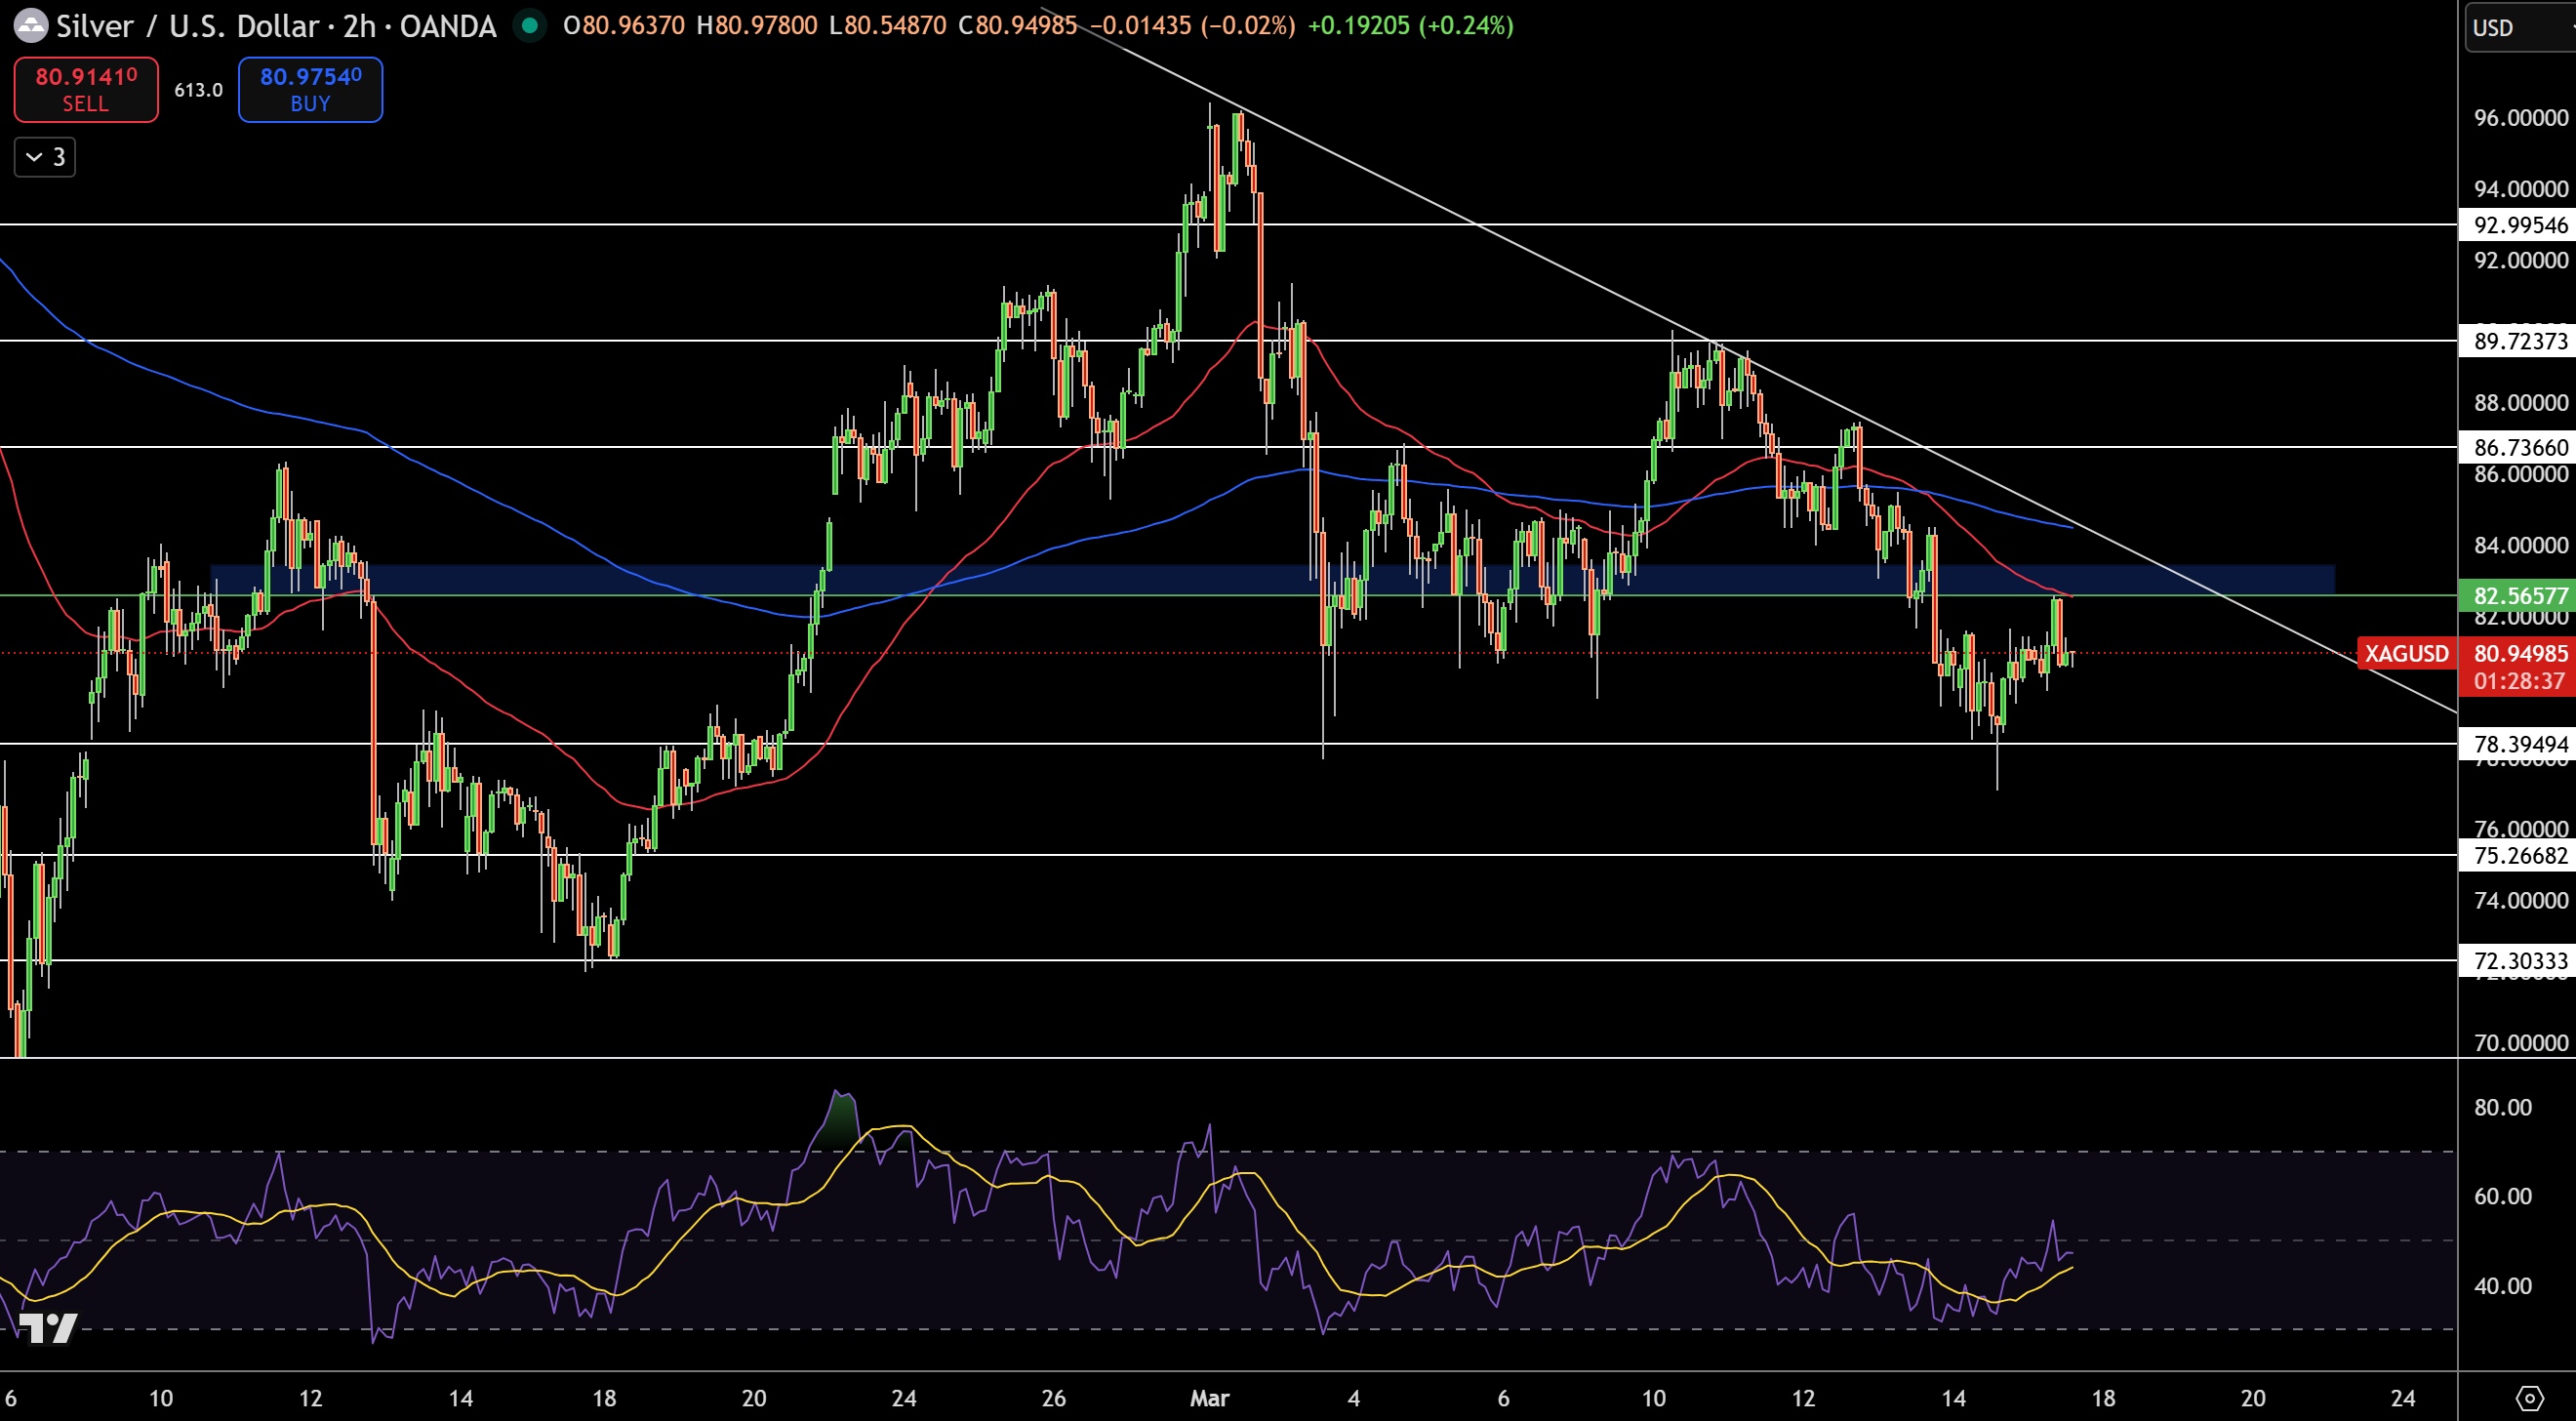This screenshot has width=2576, height=1421.
Task: Click the SELL button priced 80.9141
Action: click(85, 89)
